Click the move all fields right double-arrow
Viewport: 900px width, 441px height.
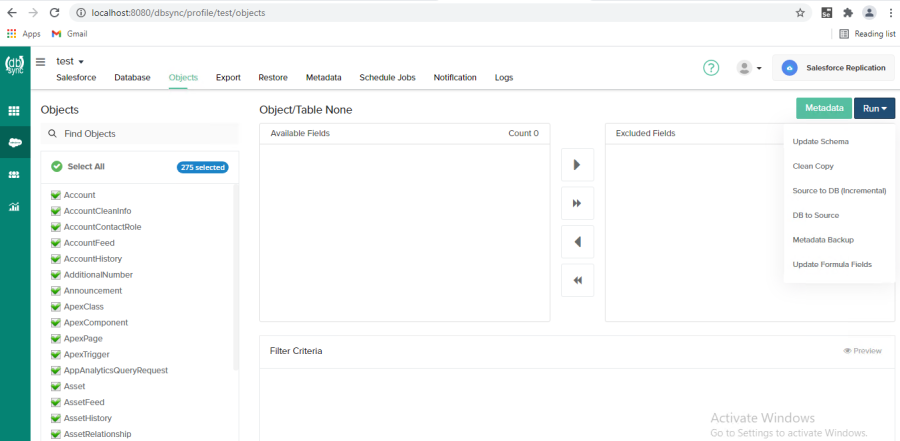click(x=577, y=203)
